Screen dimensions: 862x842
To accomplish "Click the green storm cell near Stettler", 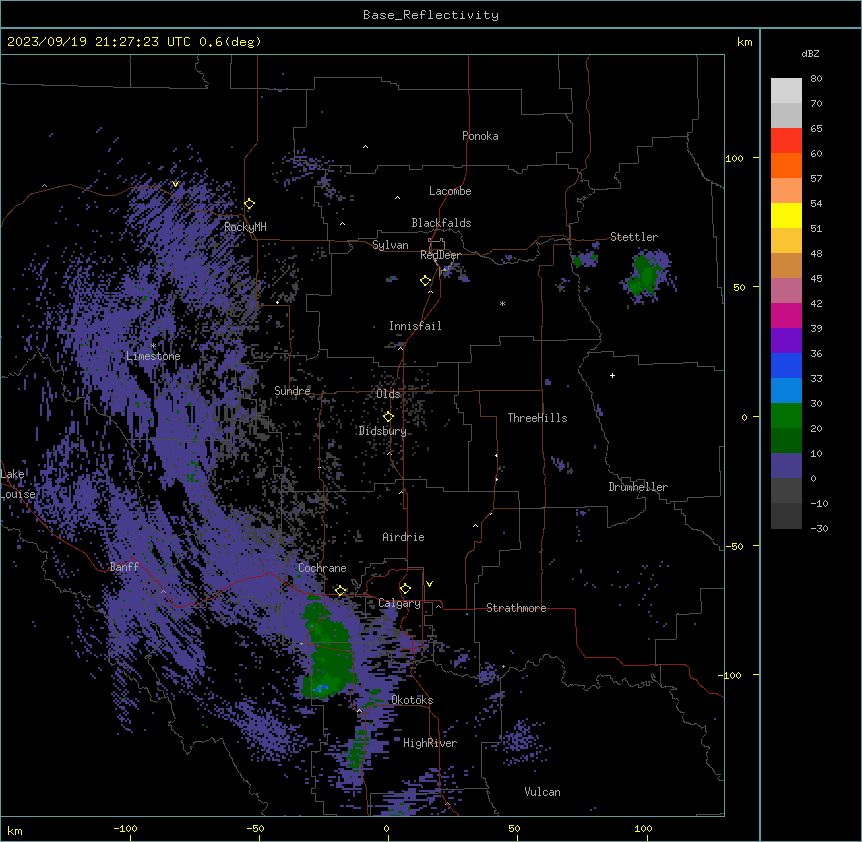I will (x=644, y=274).
